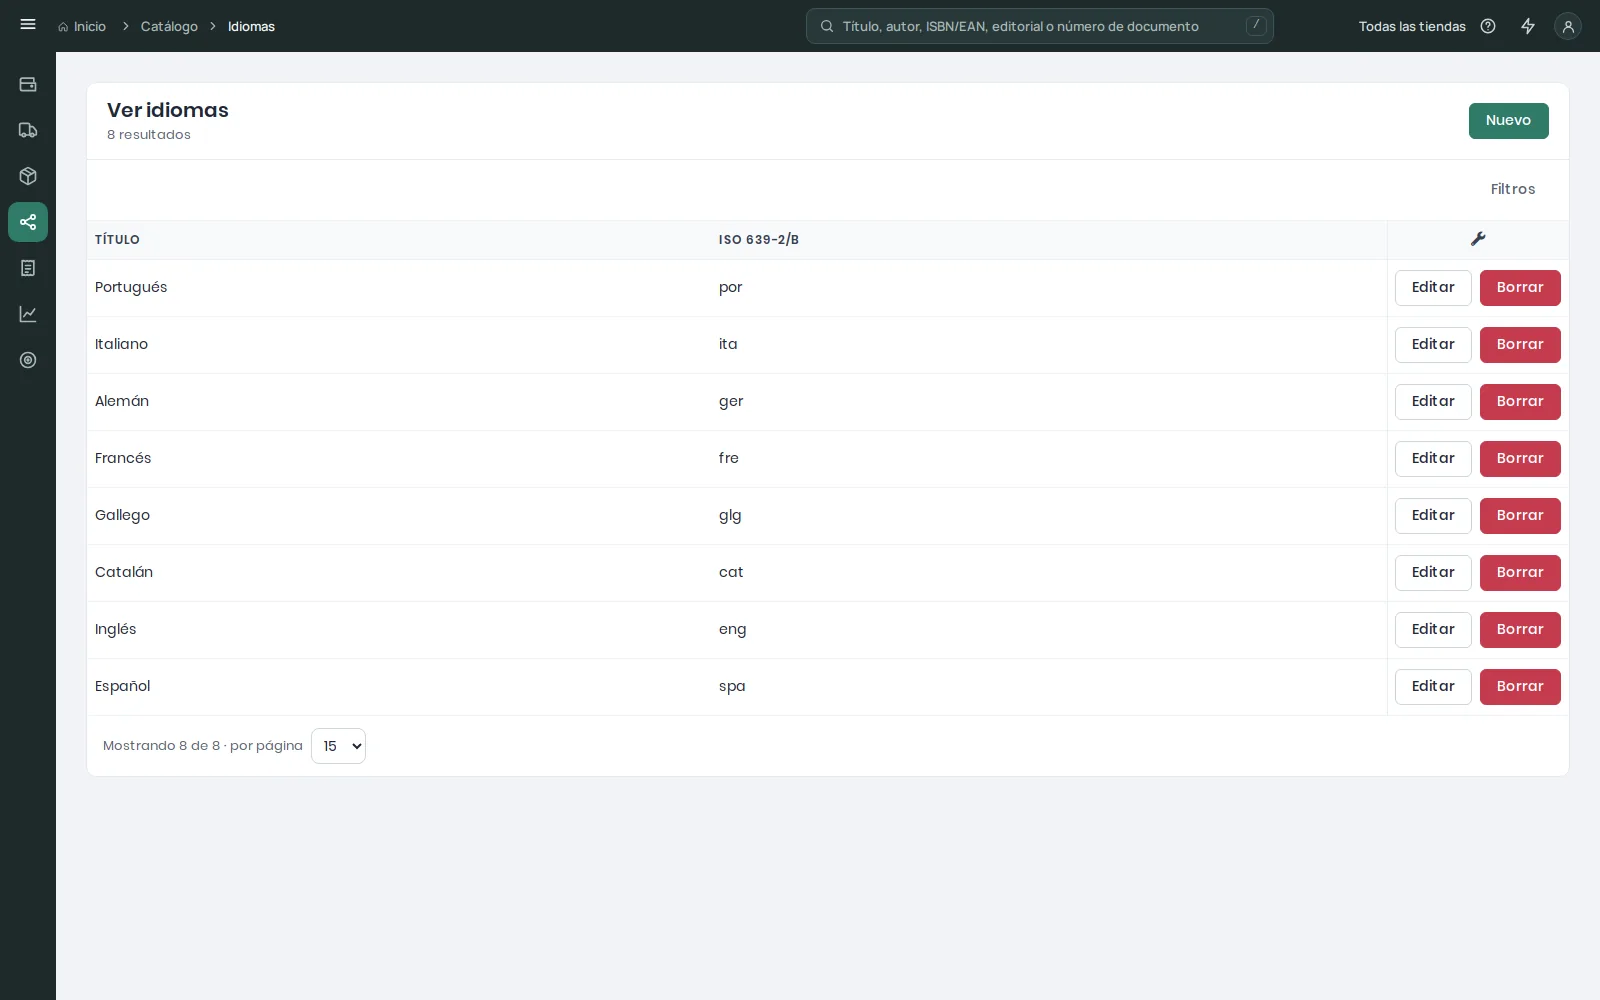Delete the Italiano row

pos(1520,345)
